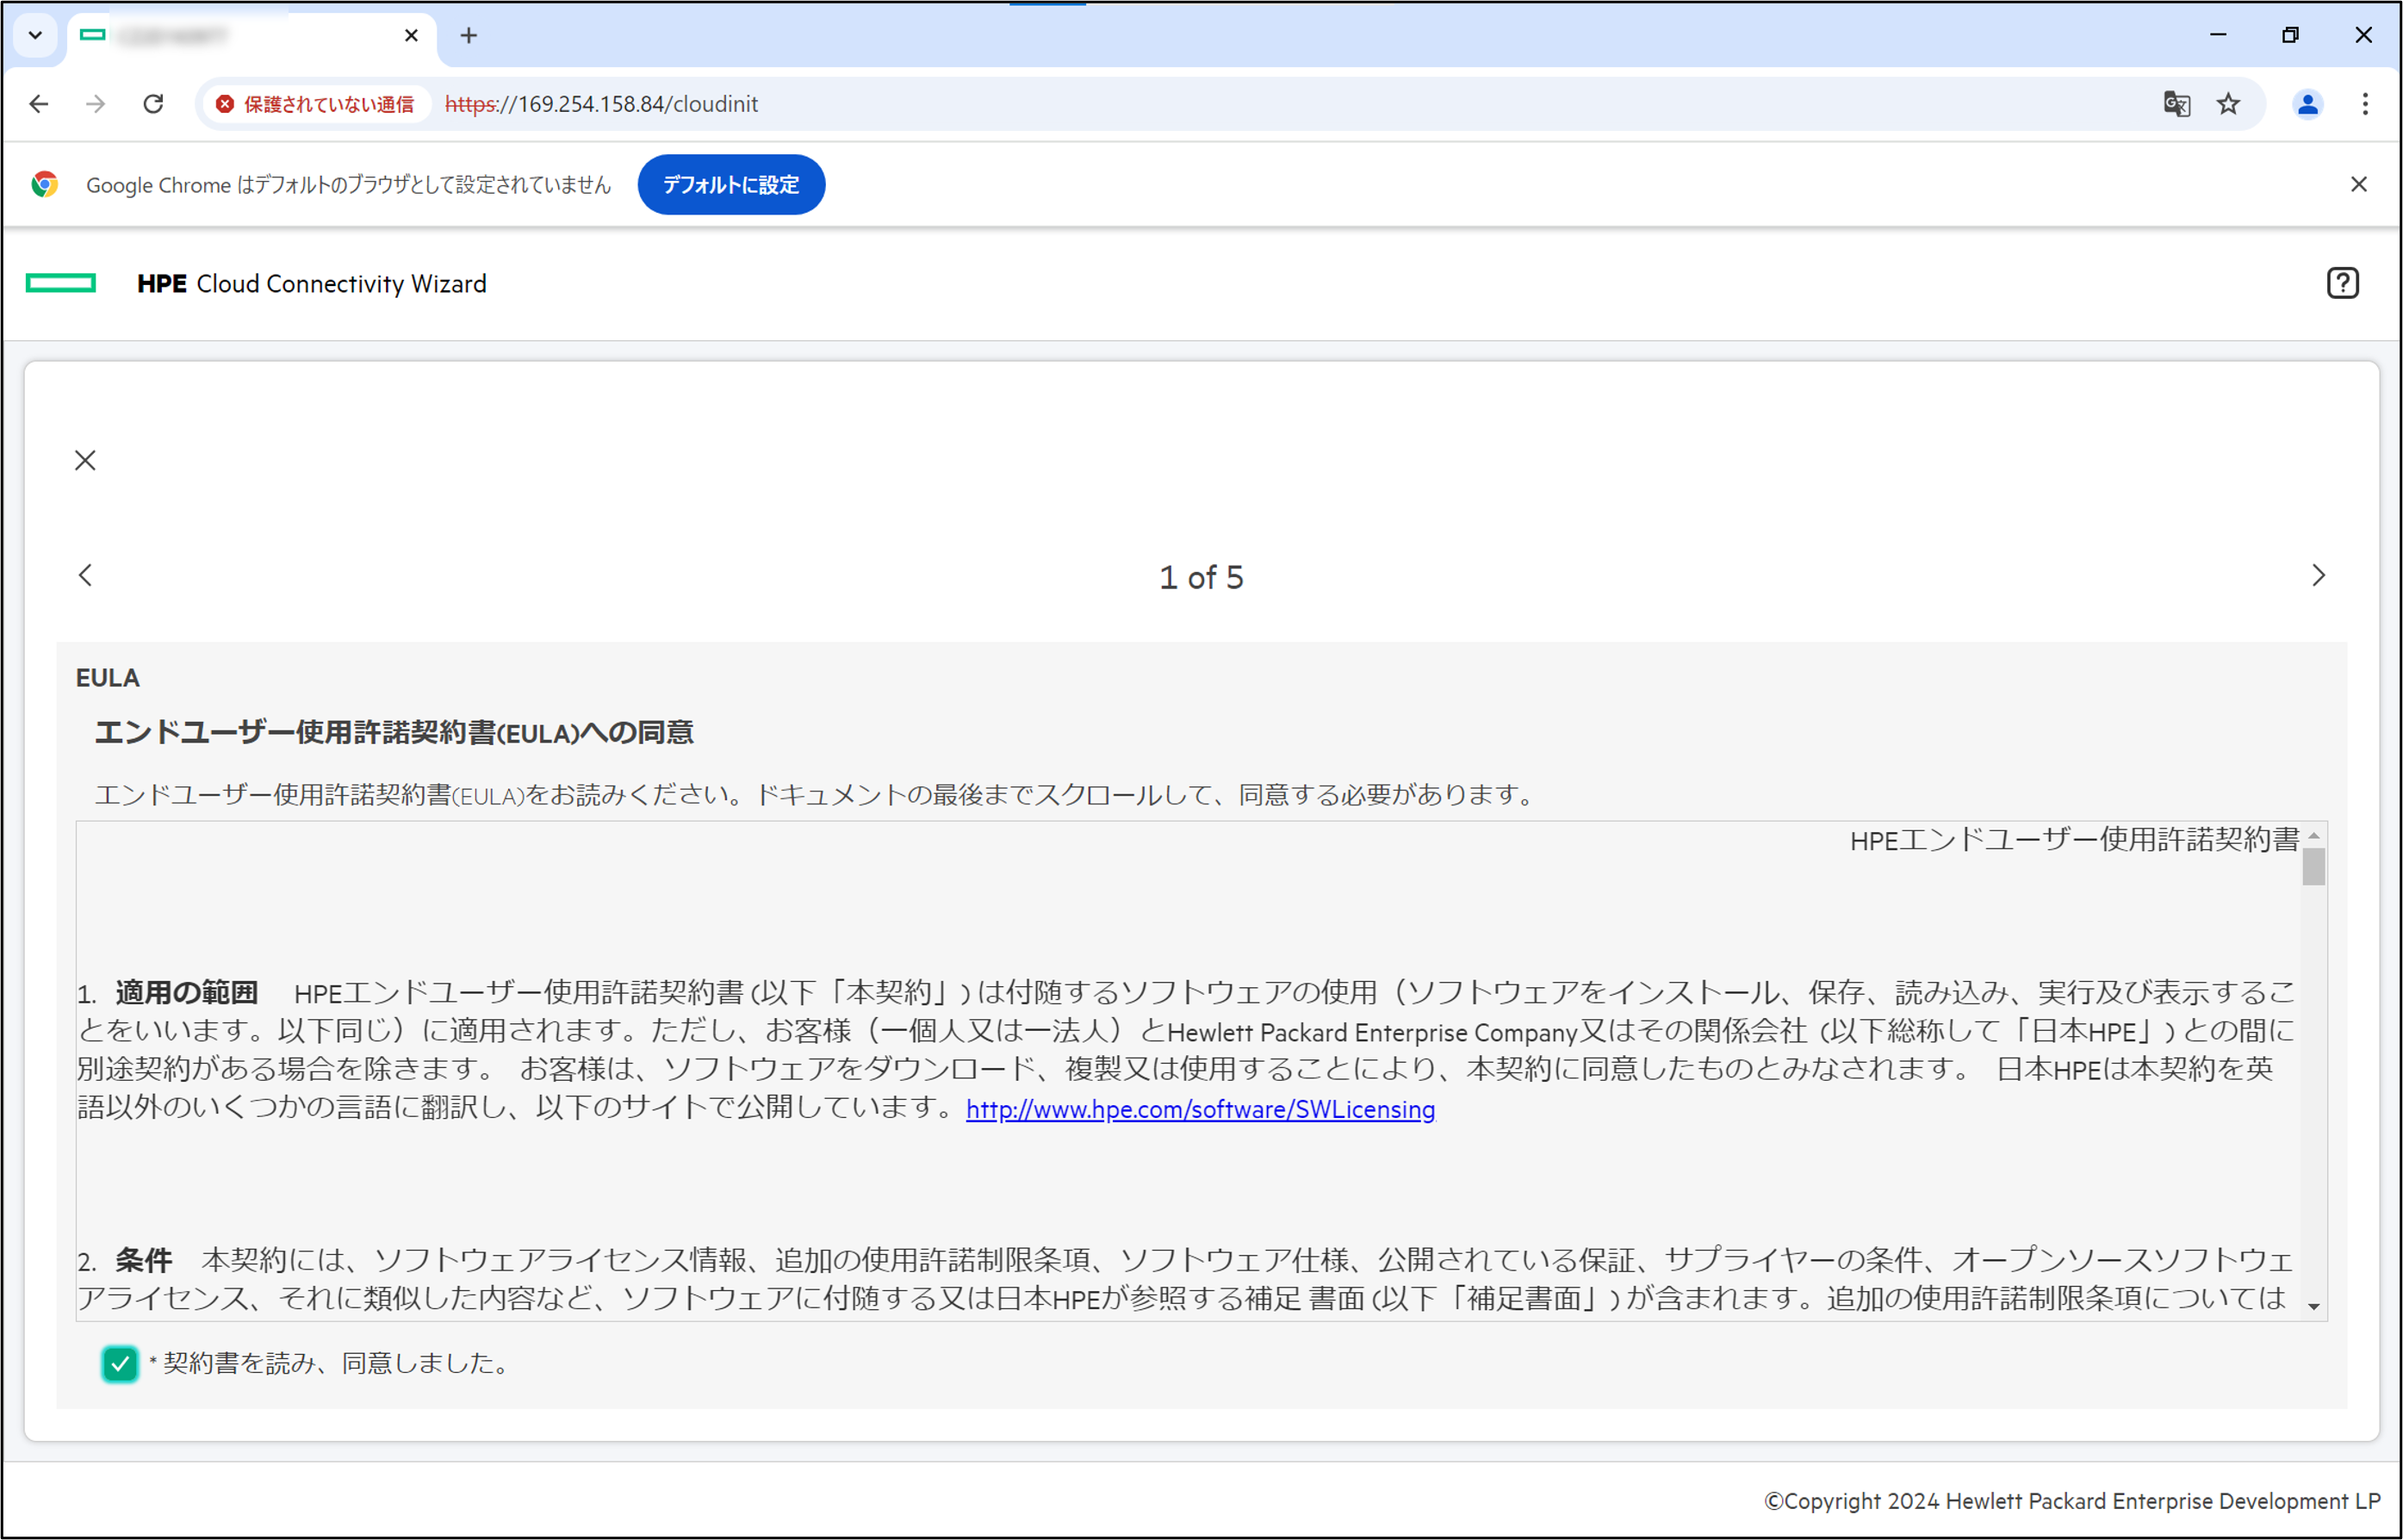Open the Chrome three-dot menu

click(2365, 104)
